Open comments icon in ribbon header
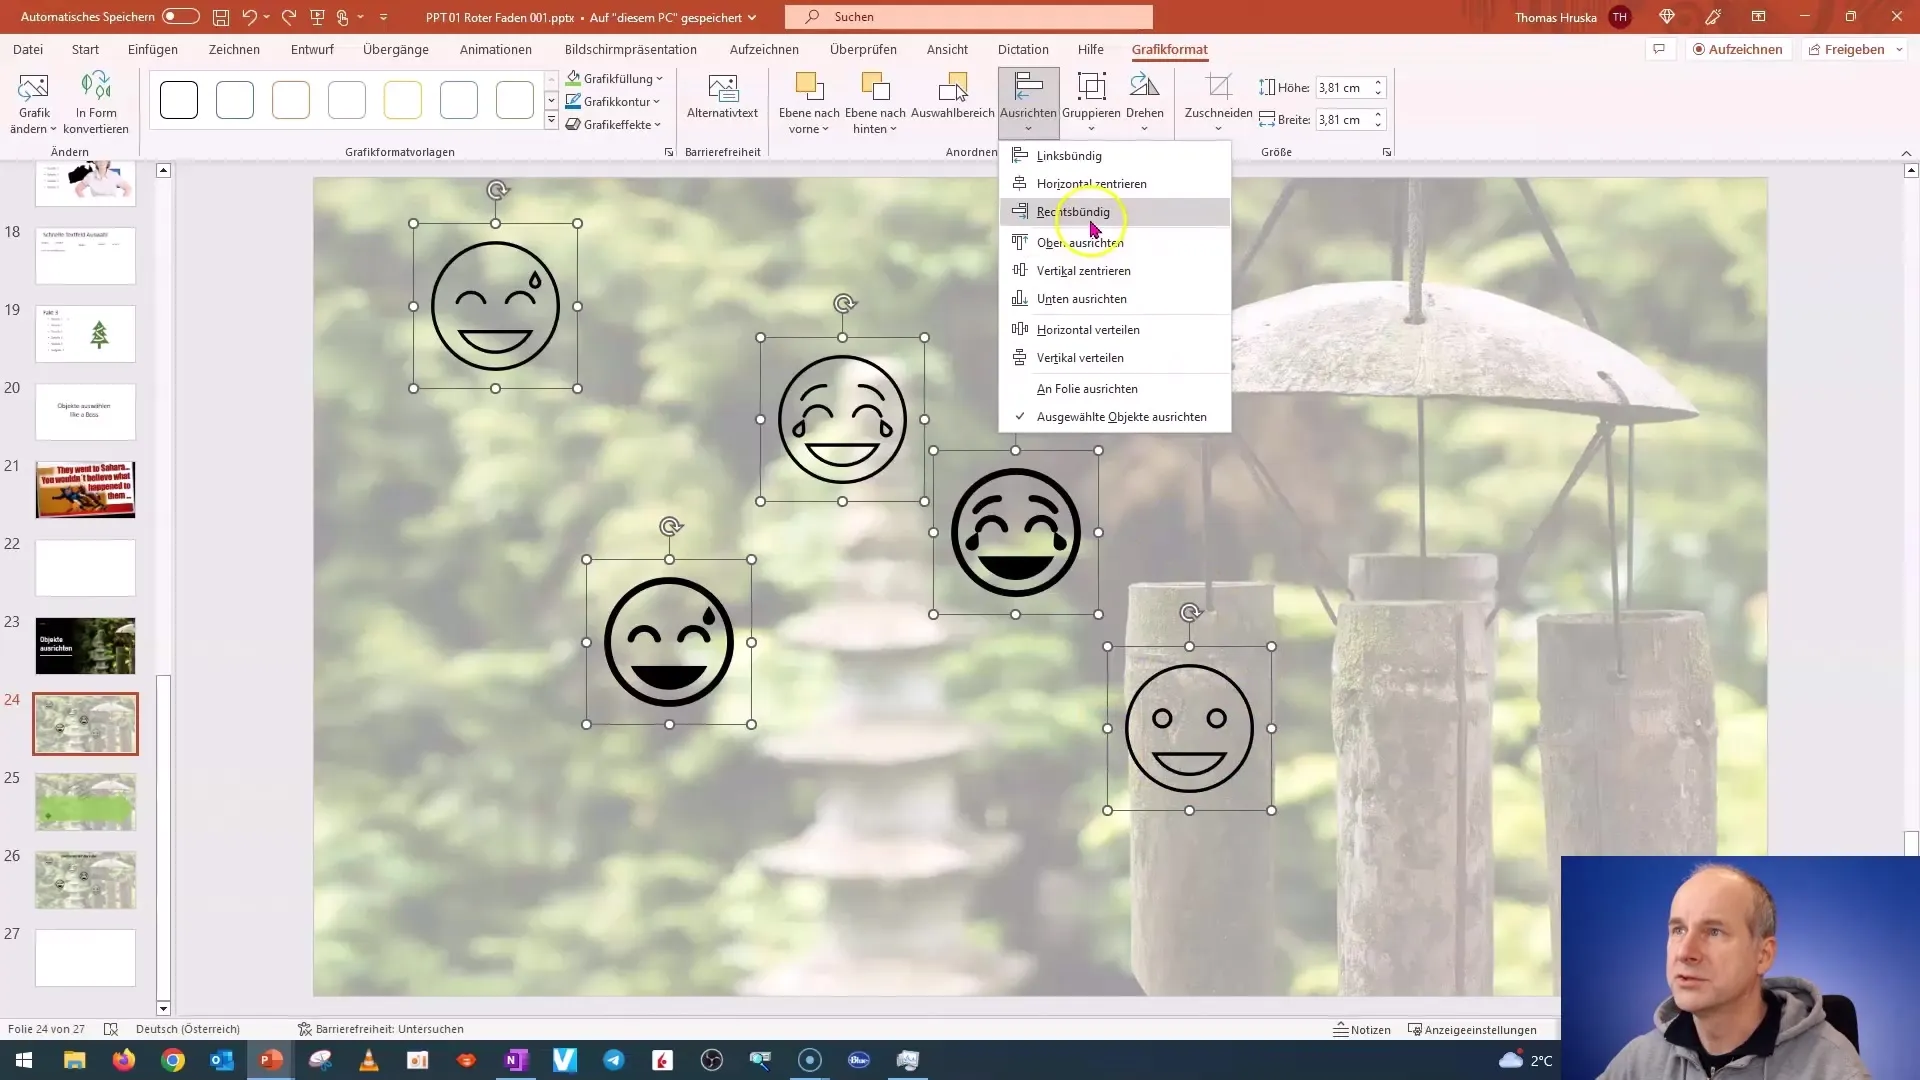This screenshot has width=1920, height=1080. click(1659, 49)
